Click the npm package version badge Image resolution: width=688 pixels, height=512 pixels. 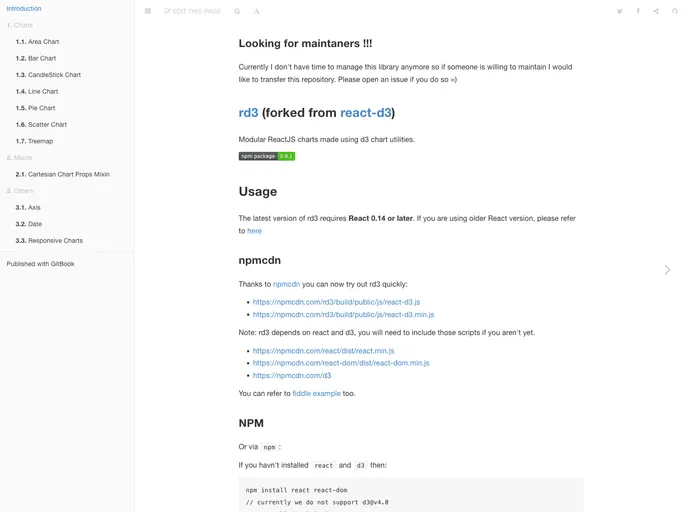click(266, 156)
